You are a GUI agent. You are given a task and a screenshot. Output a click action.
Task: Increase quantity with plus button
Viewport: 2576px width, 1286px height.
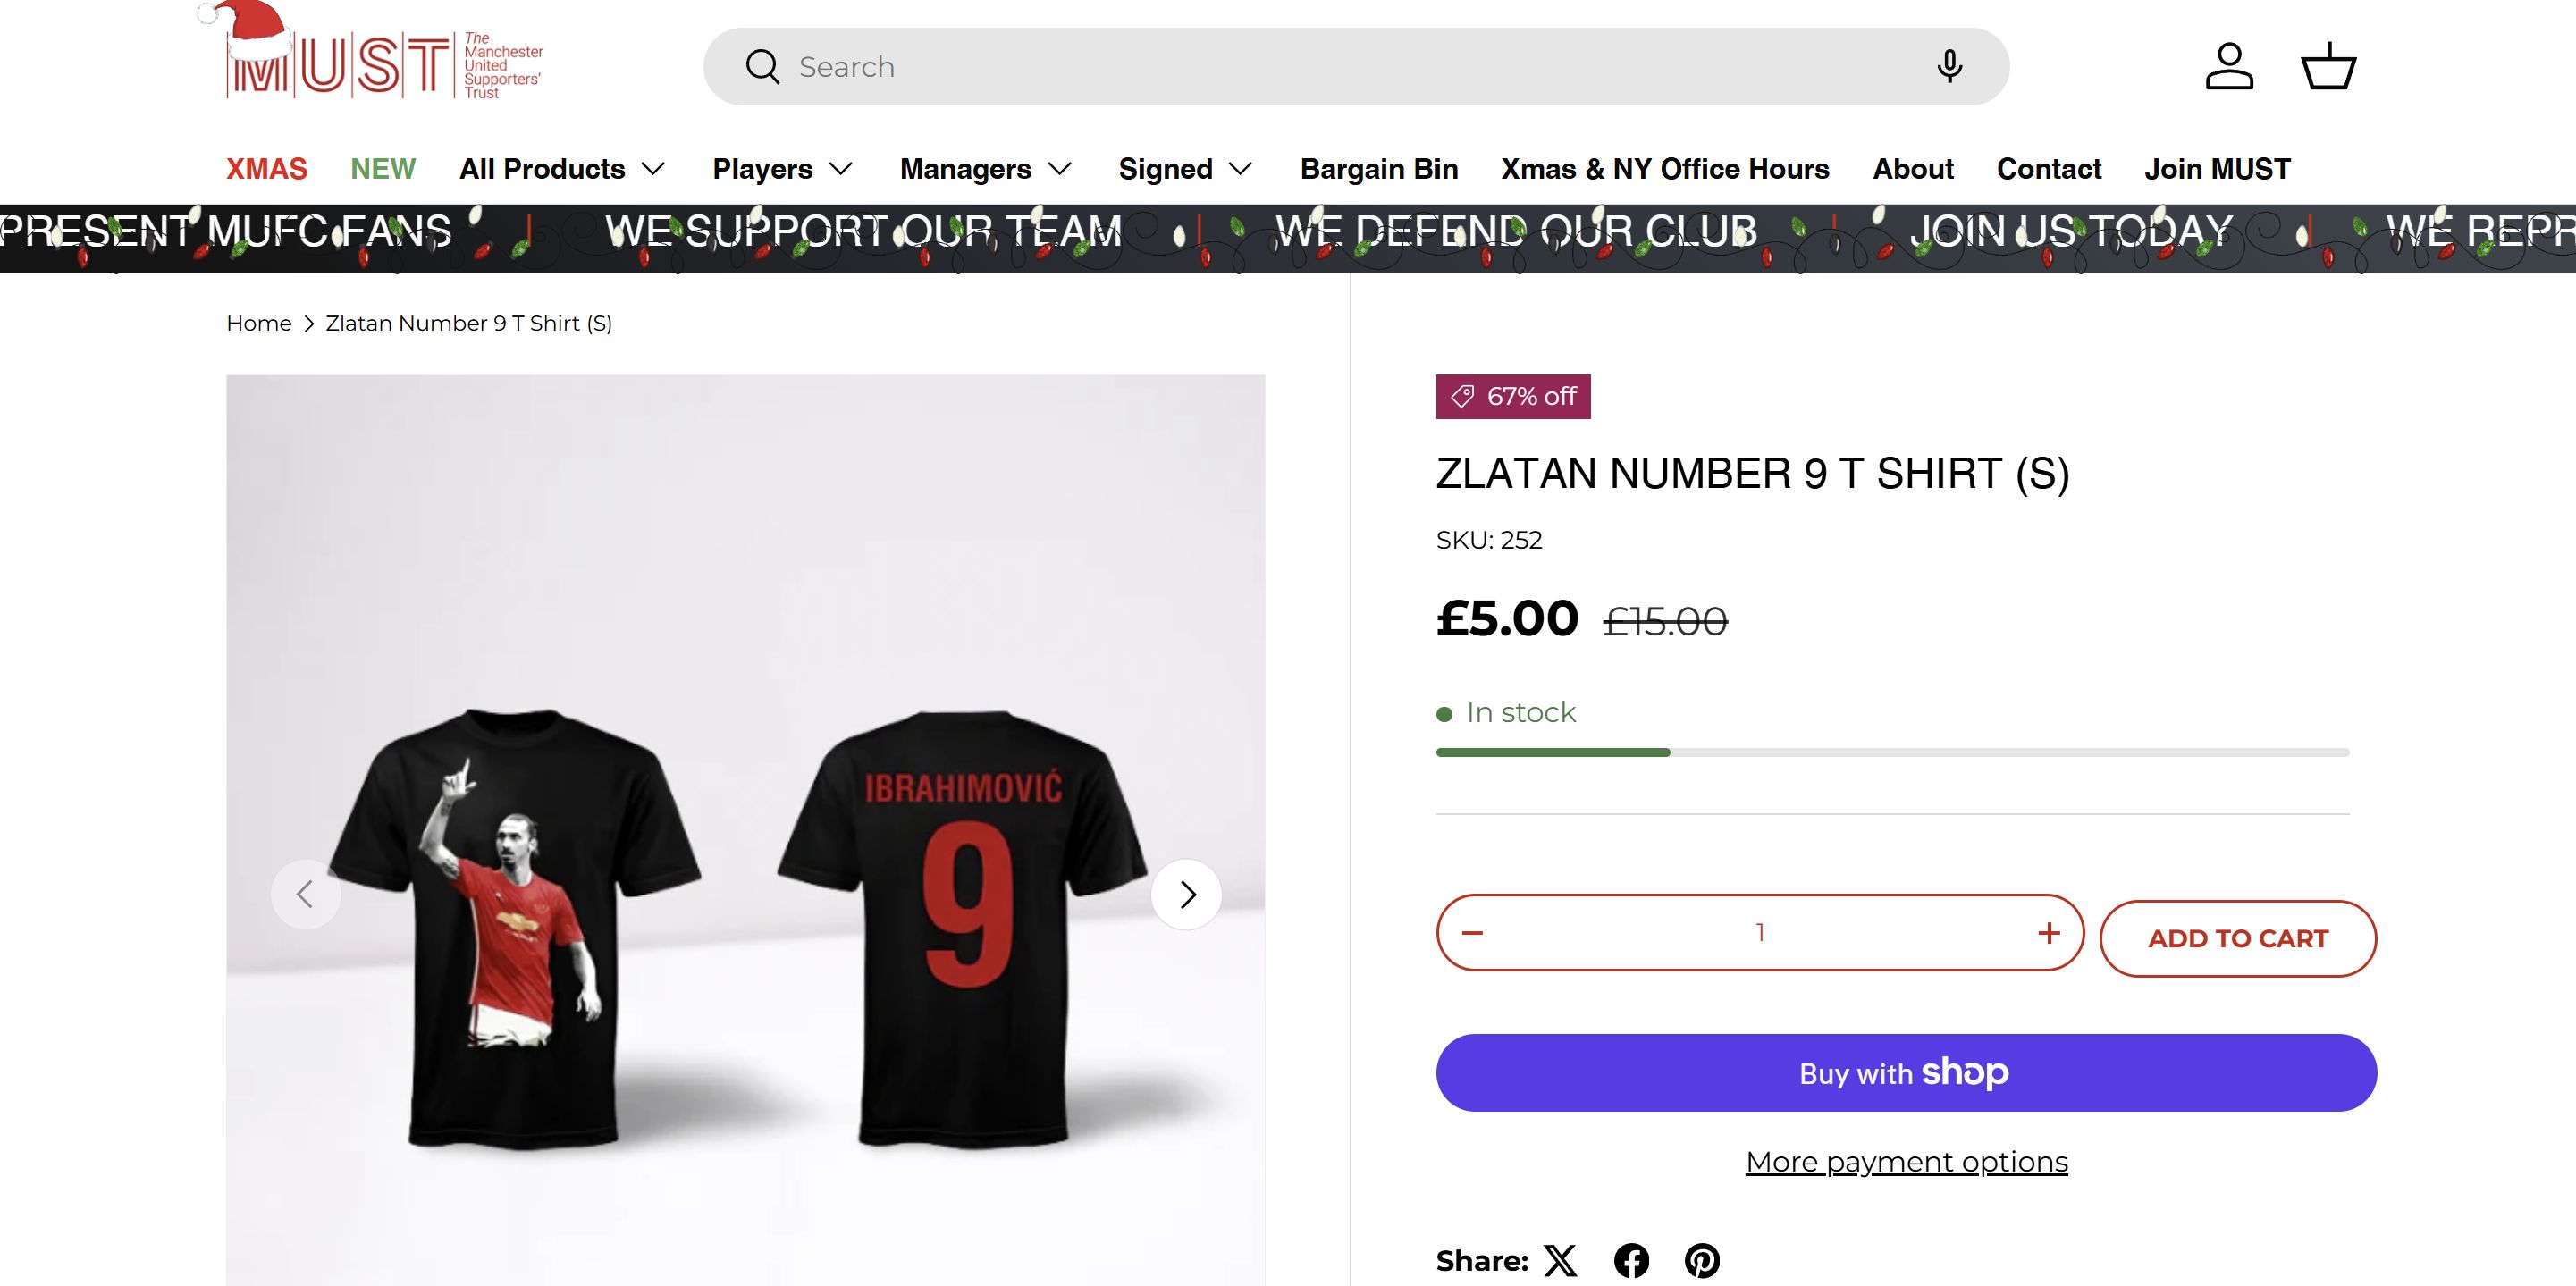pyautogui.click(x=2048, y=933)
